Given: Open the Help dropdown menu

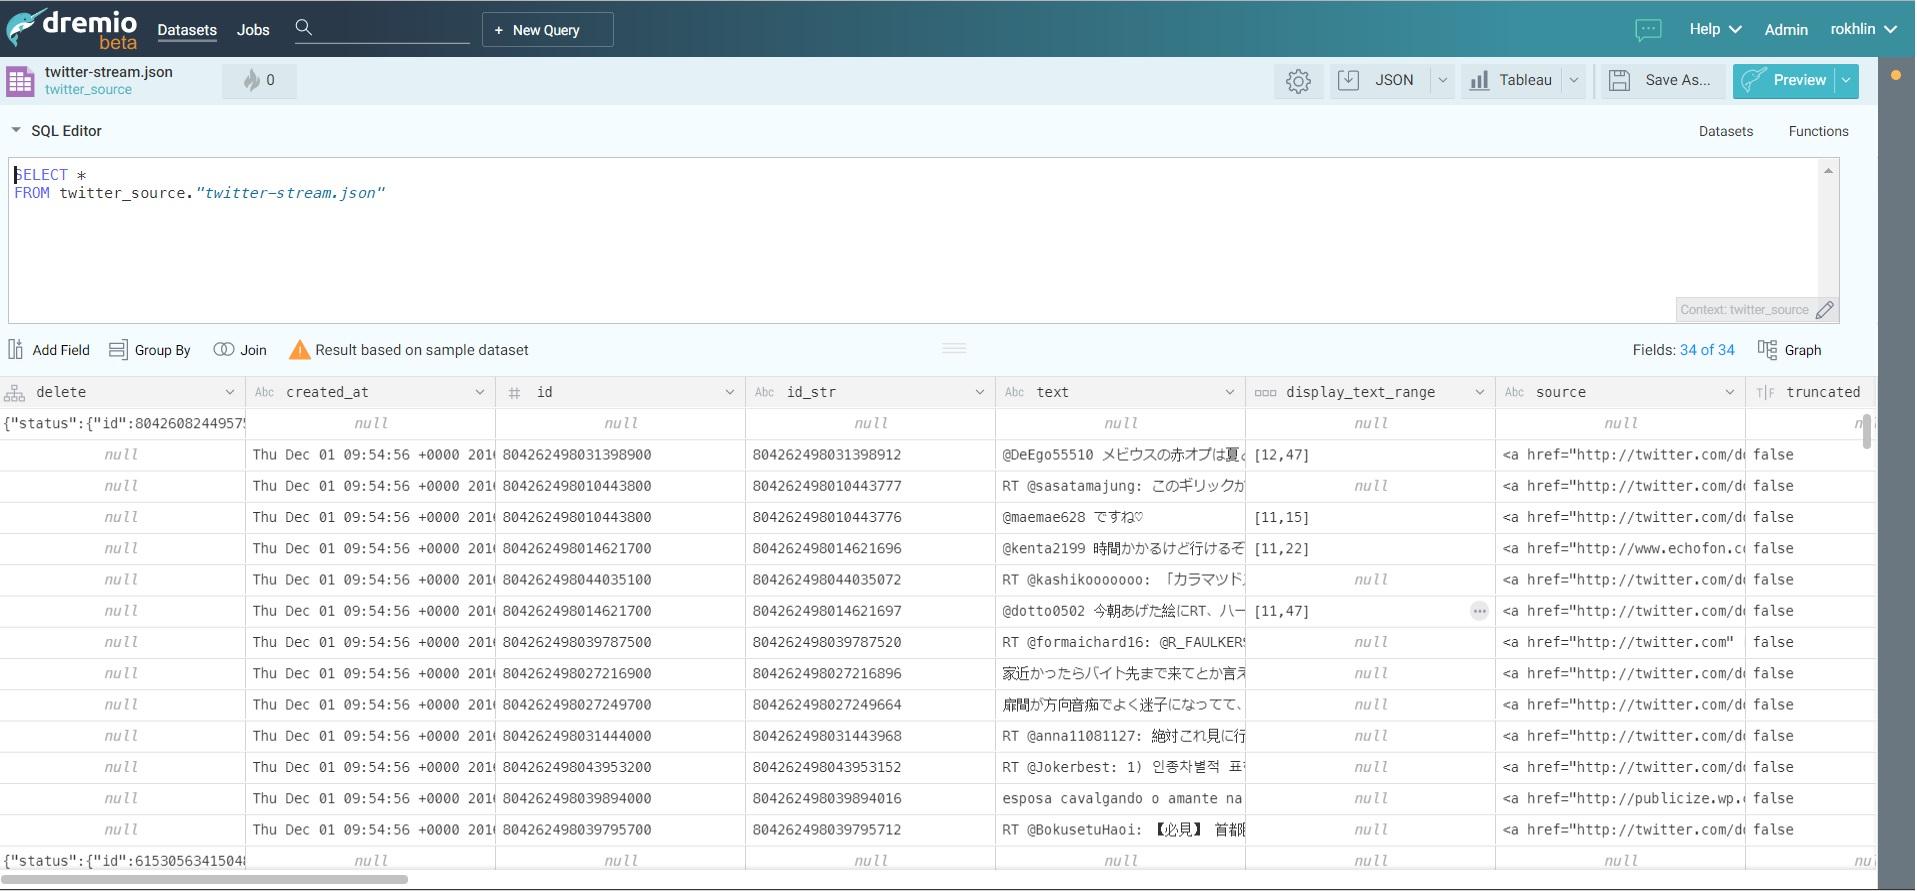Looking at the screenshot, I should coord(1715,29).
